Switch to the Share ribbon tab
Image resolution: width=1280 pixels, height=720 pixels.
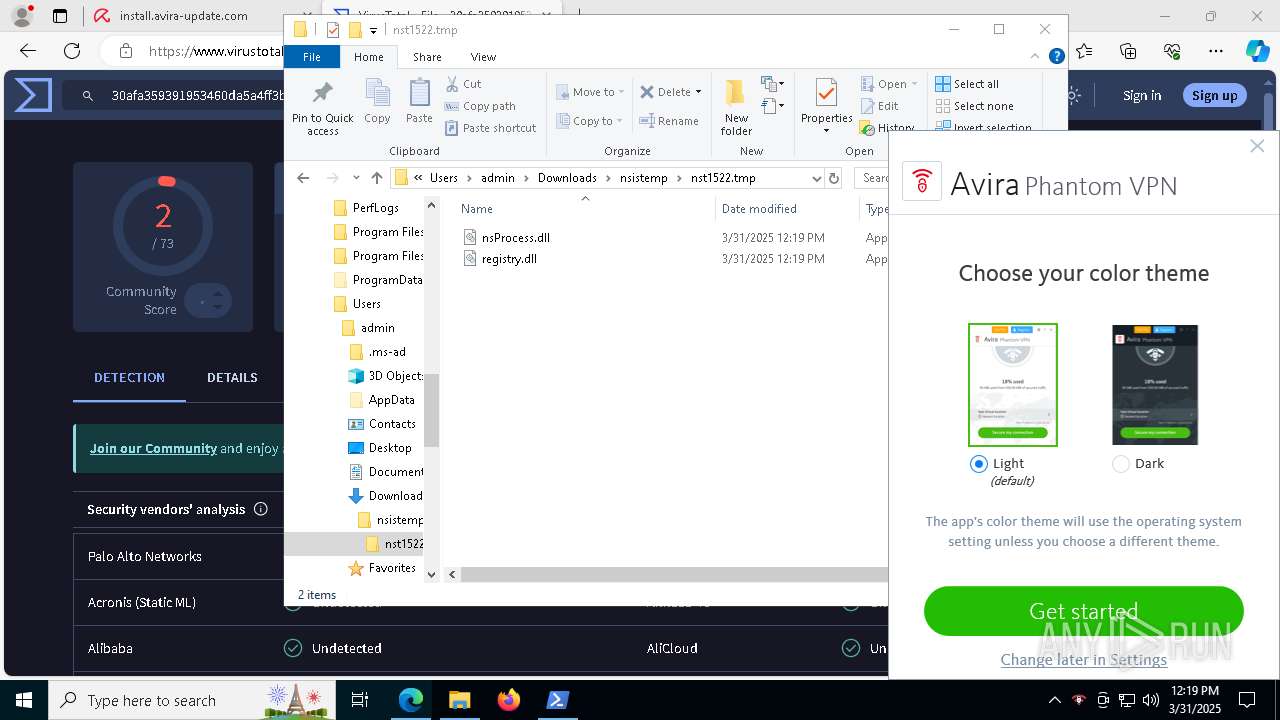(x=427, y=57)
